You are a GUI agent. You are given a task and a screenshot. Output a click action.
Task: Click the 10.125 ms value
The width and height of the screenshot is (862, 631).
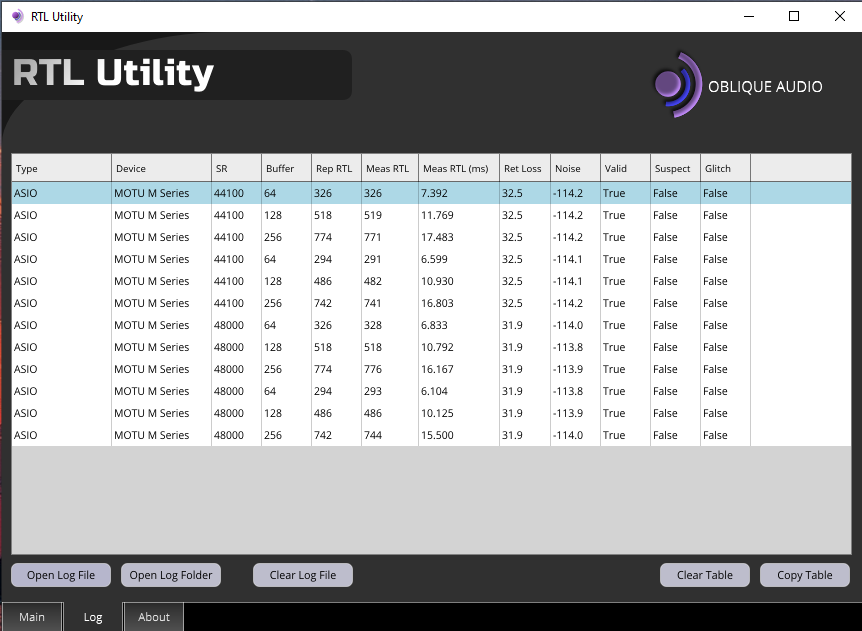[437, 413]
